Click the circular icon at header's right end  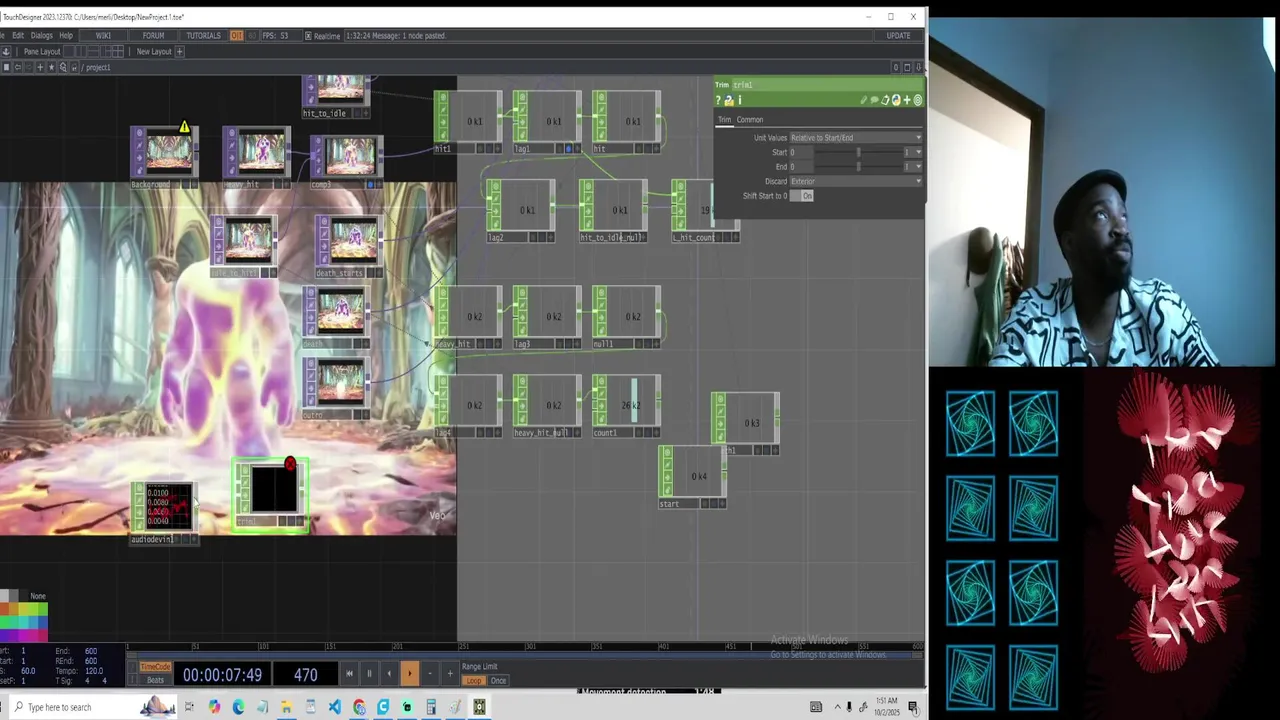(918, 100)
